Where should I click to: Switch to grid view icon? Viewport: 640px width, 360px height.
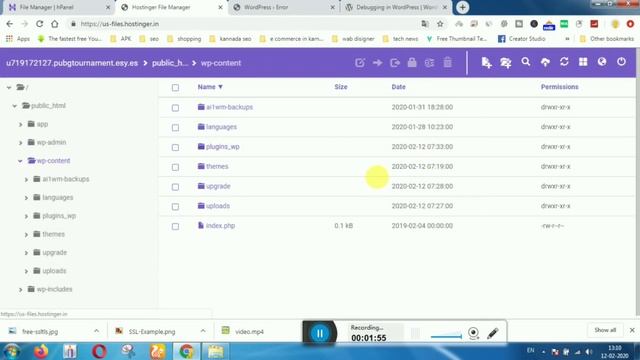coord(583,62)
